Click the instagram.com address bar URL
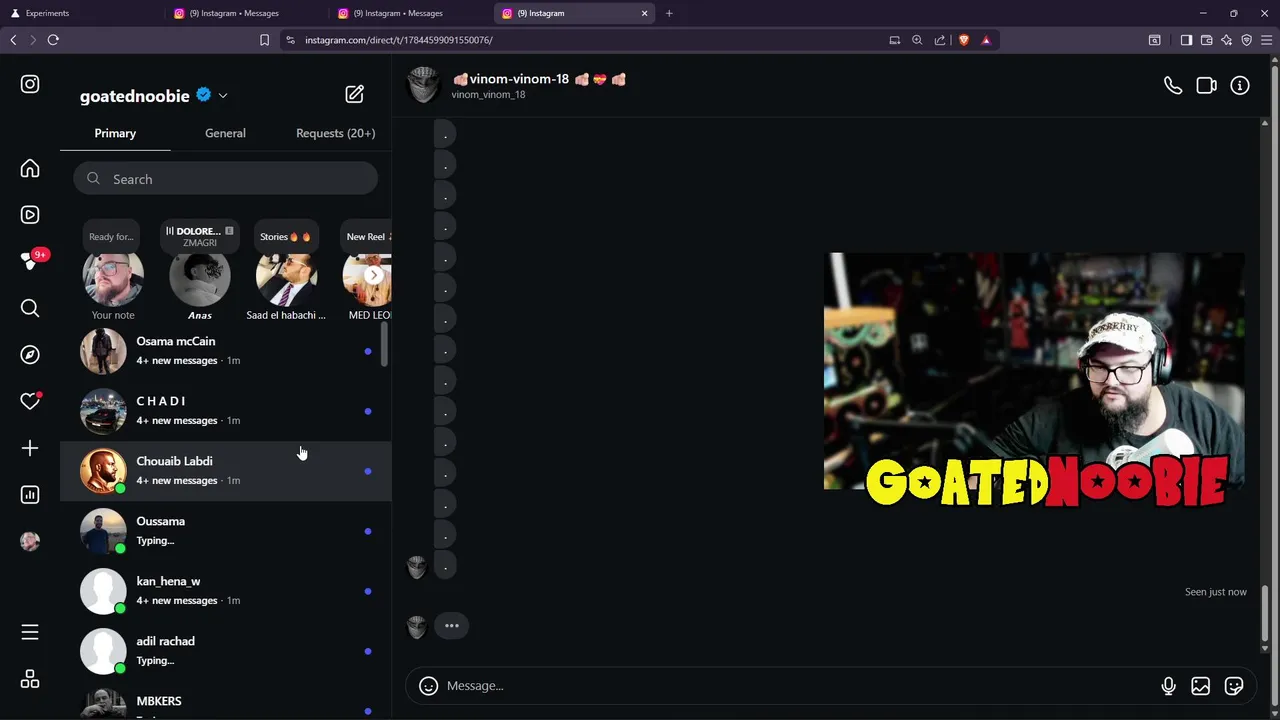 (399, 40)
